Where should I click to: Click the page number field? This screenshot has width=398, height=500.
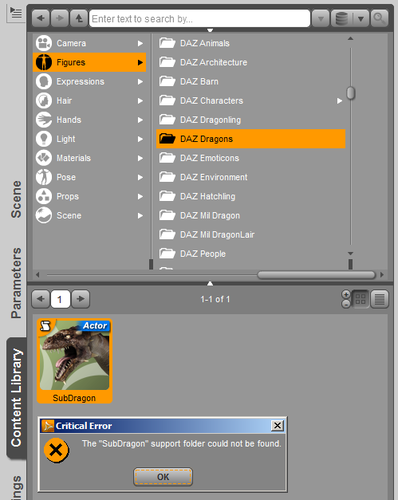(60, 299)
